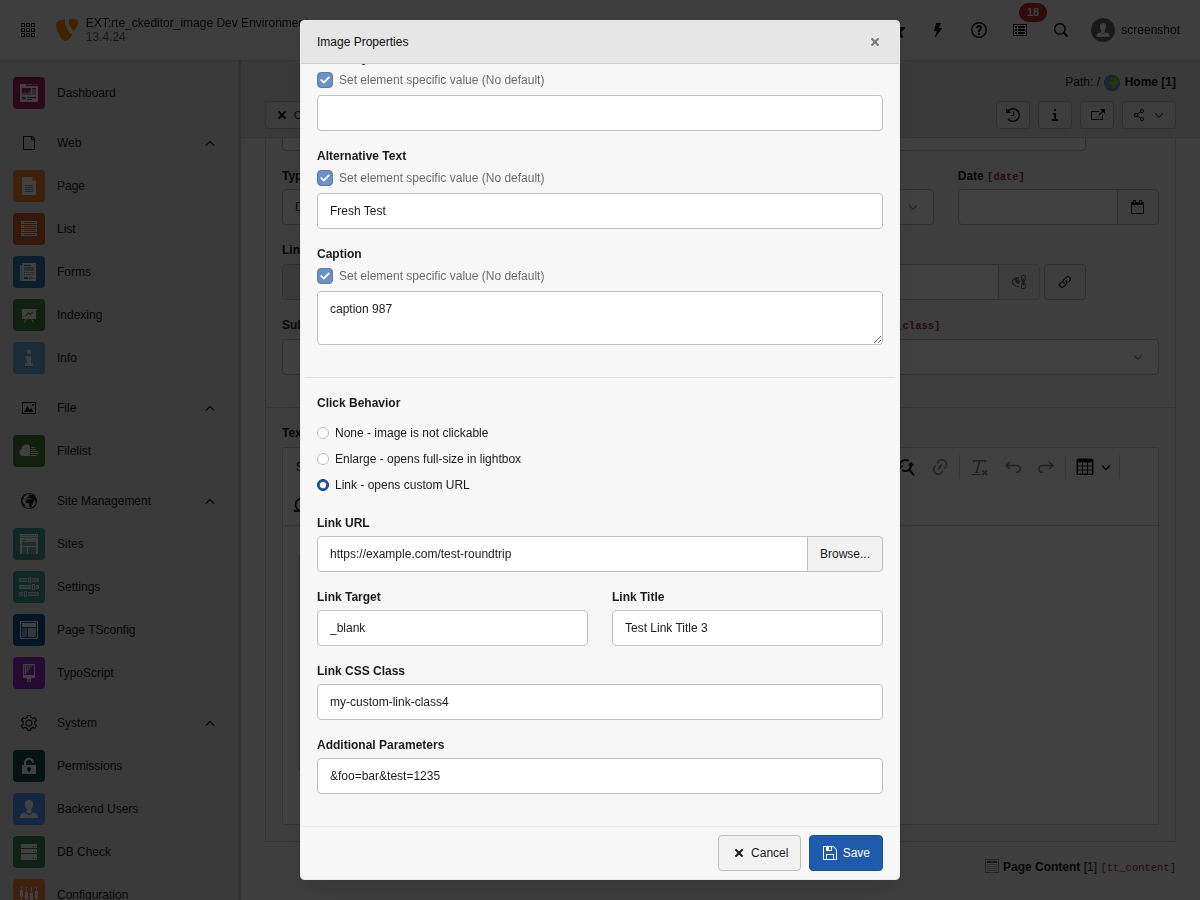Select Enlarge - opens full-size in lightbox
1200x900 pixels.
(x=323, y=459)
